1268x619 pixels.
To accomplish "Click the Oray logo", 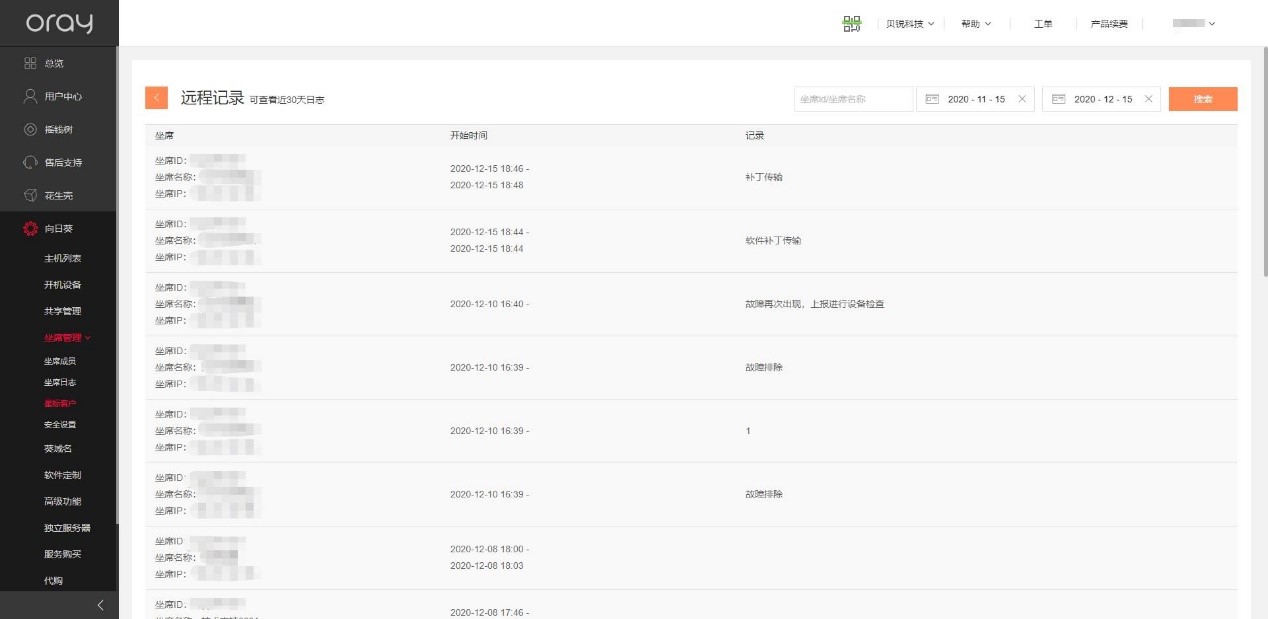I will click(x=59, y=23).
